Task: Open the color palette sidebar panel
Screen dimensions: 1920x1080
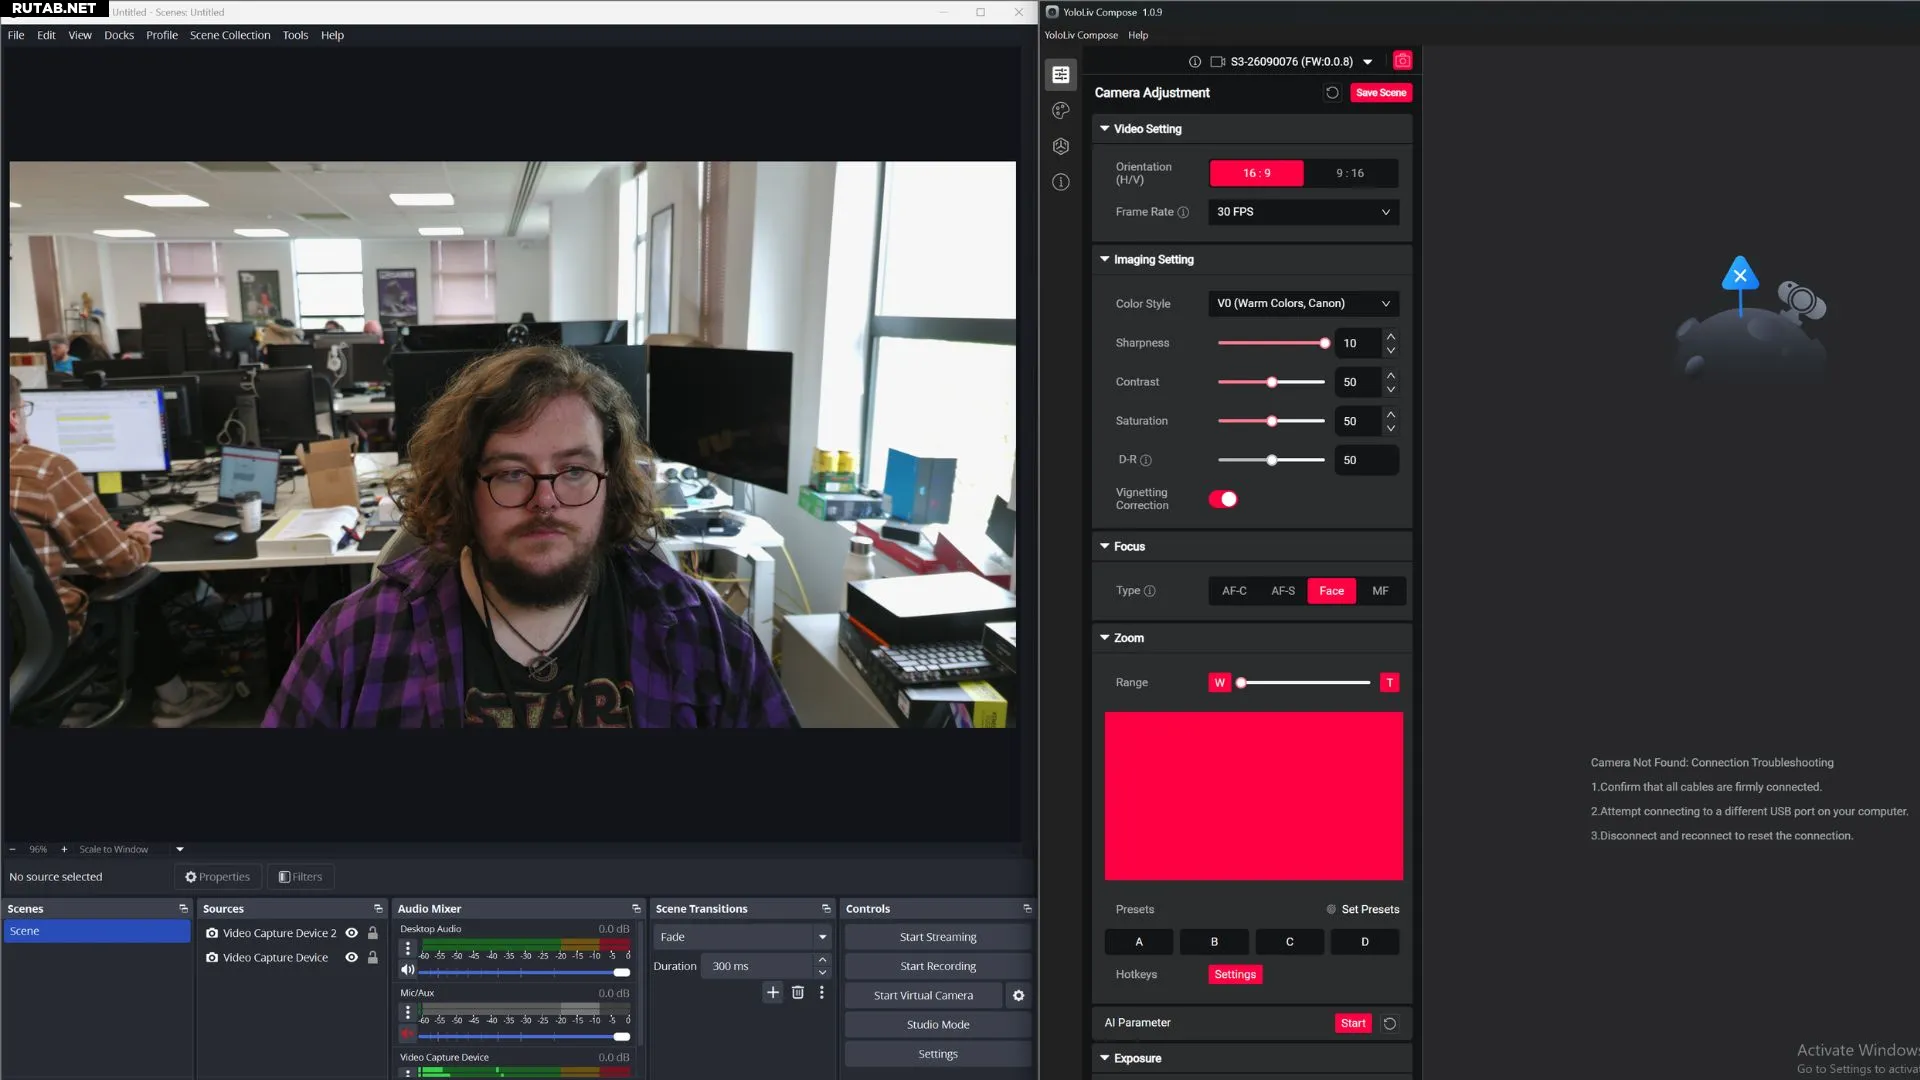Action: pos(1061,111)
